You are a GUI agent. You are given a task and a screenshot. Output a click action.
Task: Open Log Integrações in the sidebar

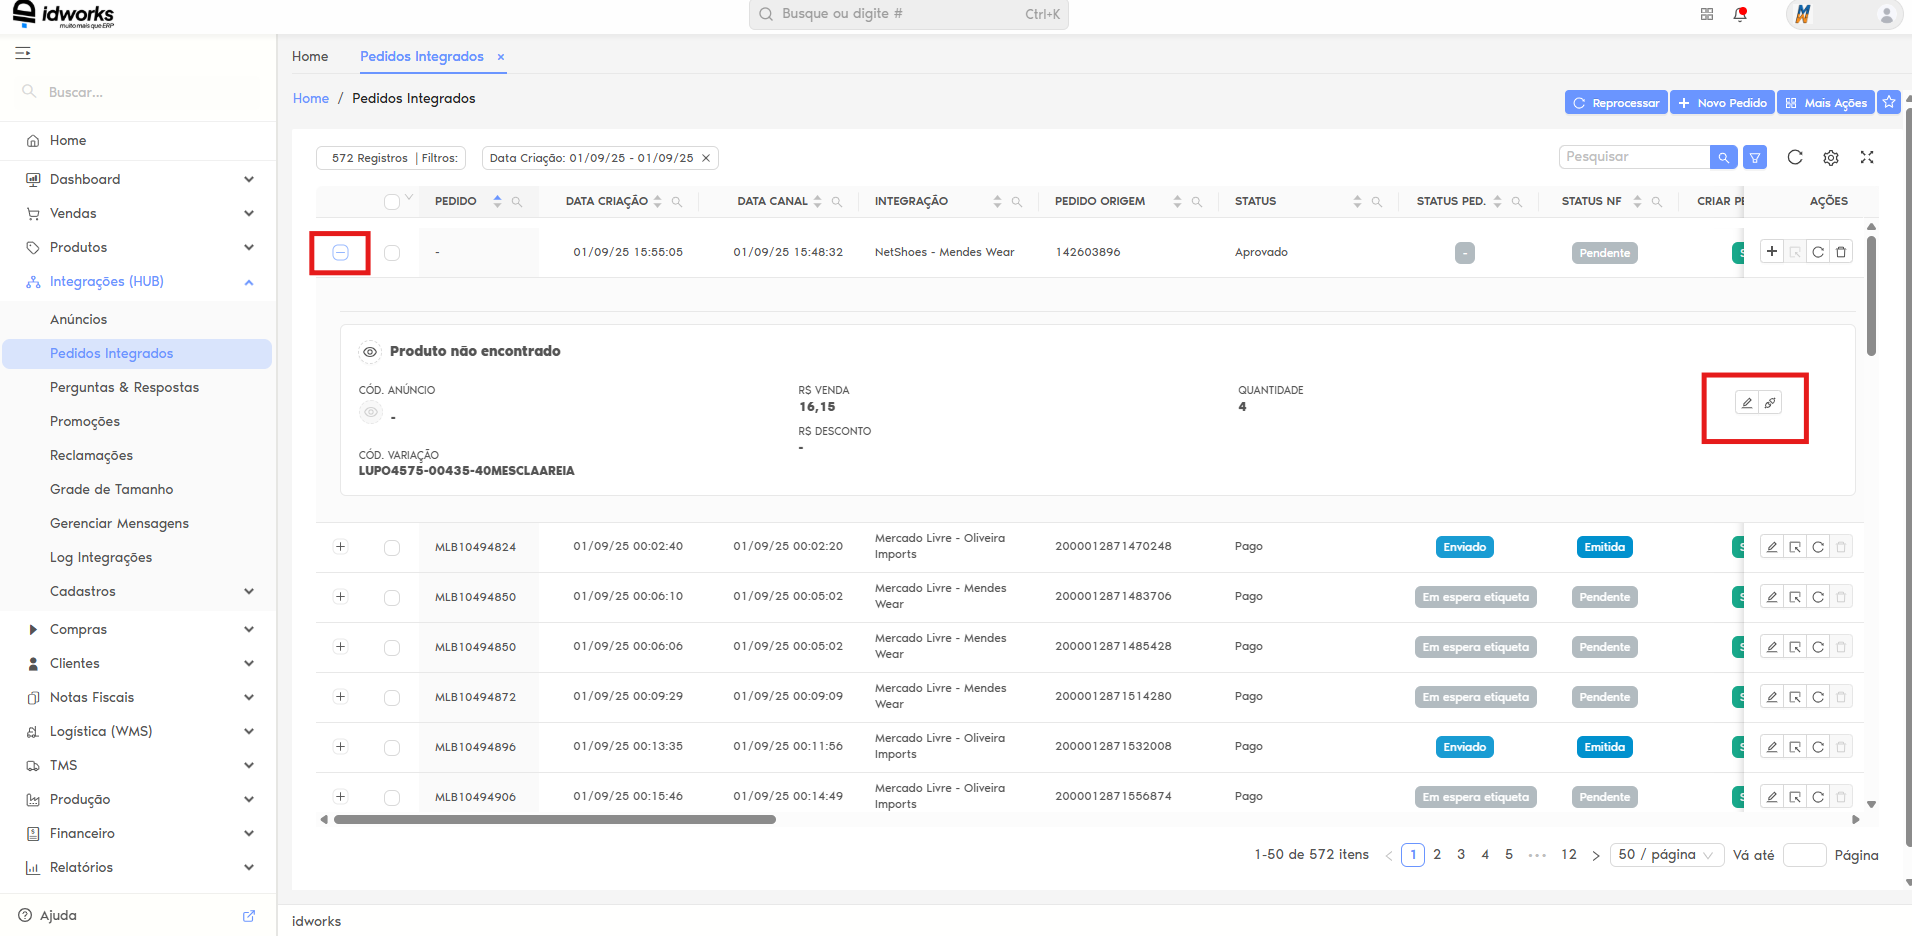101,557
